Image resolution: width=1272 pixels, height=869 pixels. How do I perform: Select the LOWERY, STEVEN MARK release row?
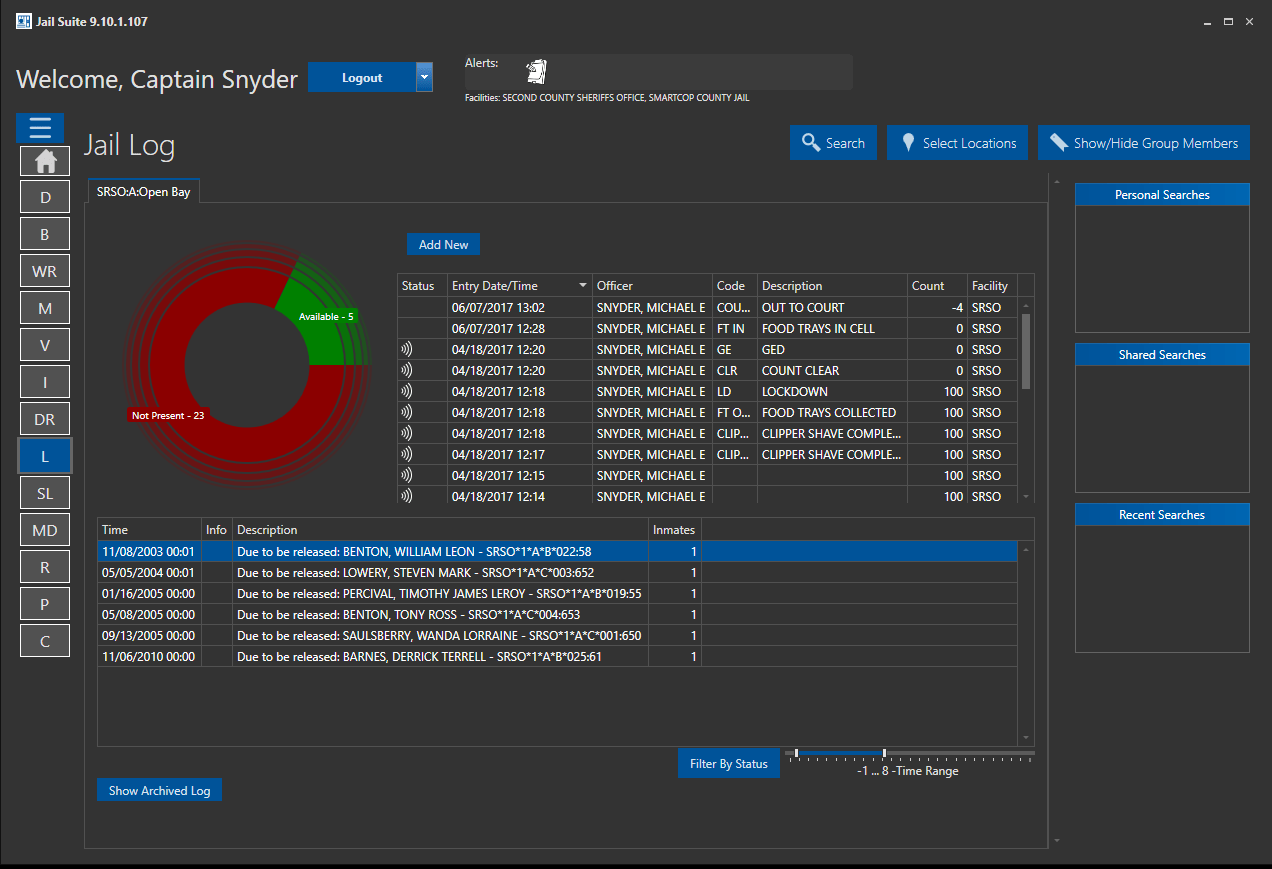[x=557, y=573]
